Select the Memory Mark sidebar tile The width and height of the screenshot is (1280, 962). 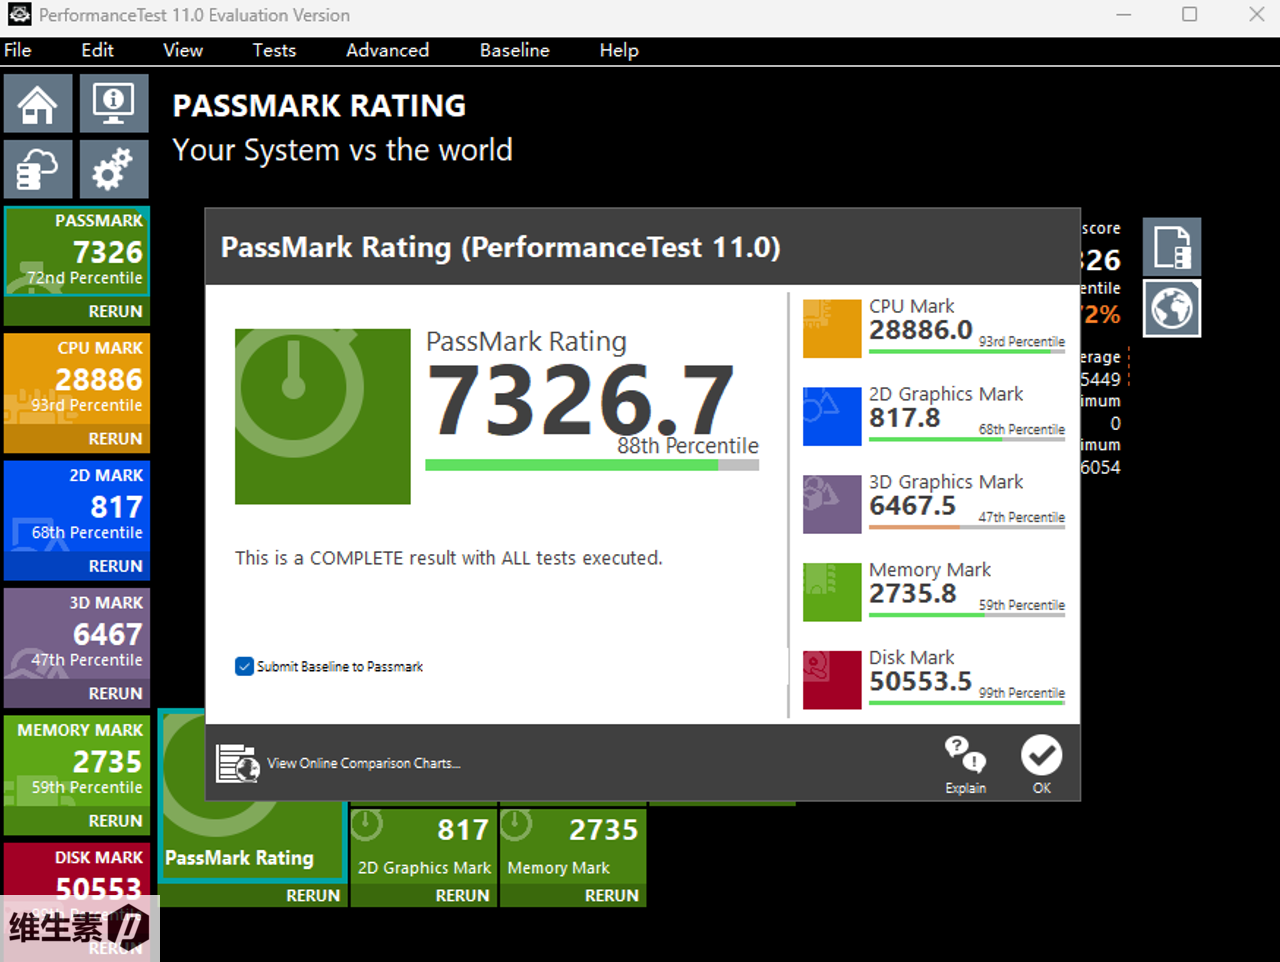[x=77, y=761]
